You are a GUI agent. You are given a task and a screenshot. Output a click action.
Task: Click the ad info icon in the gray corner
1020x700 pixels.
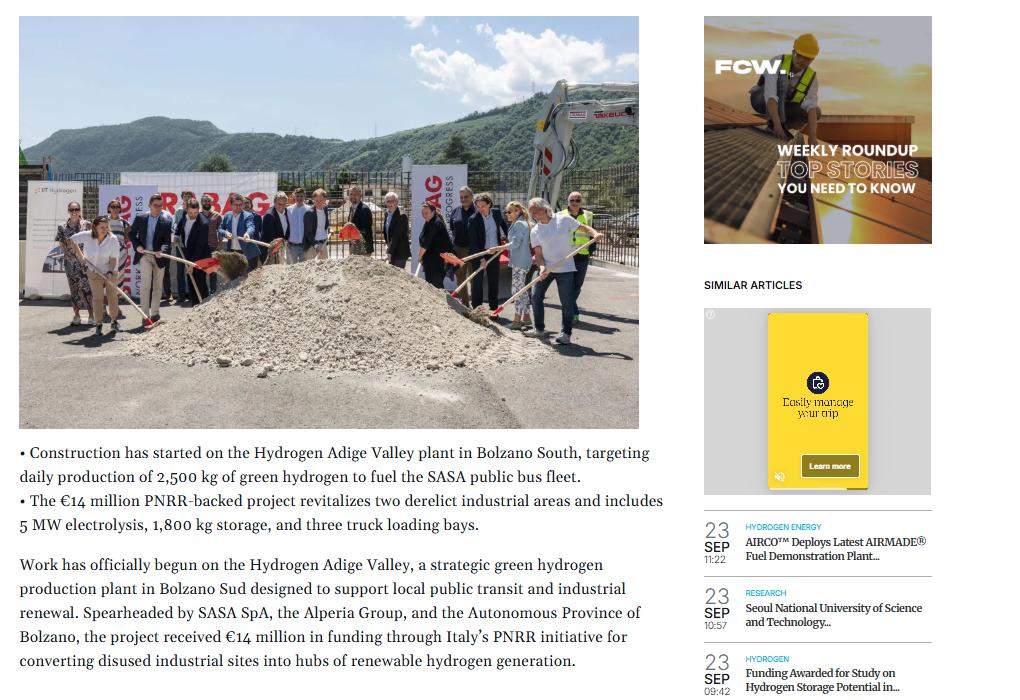710,314
